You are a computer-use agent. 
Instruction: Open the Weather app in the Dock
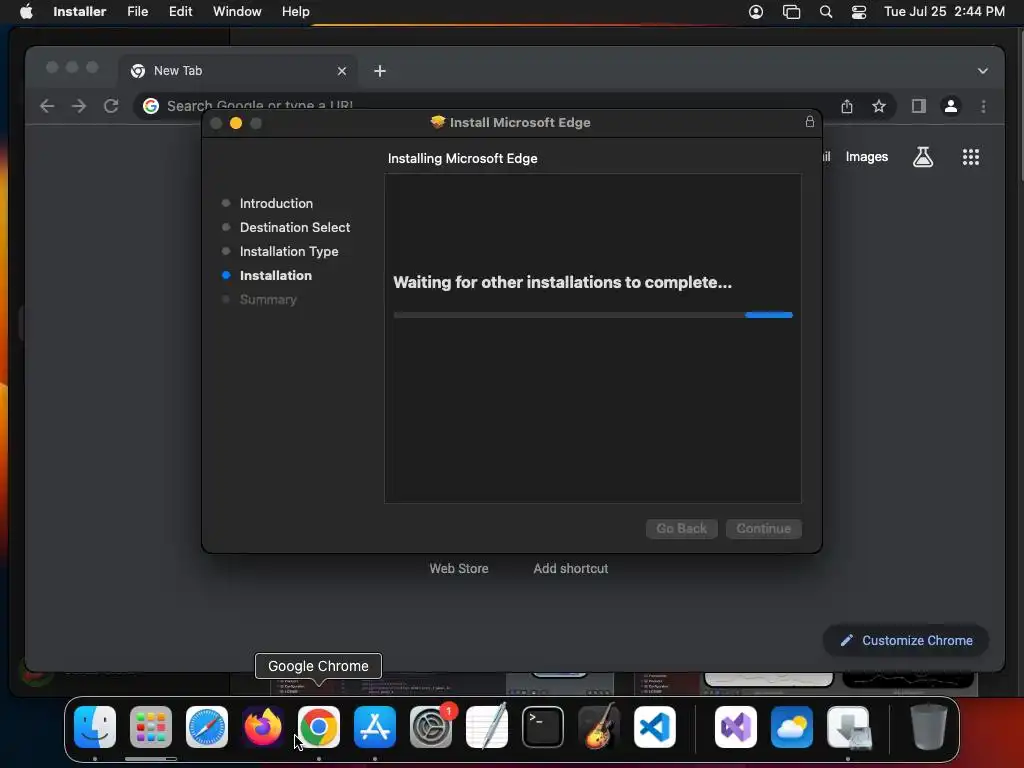[x=792, y=727]
